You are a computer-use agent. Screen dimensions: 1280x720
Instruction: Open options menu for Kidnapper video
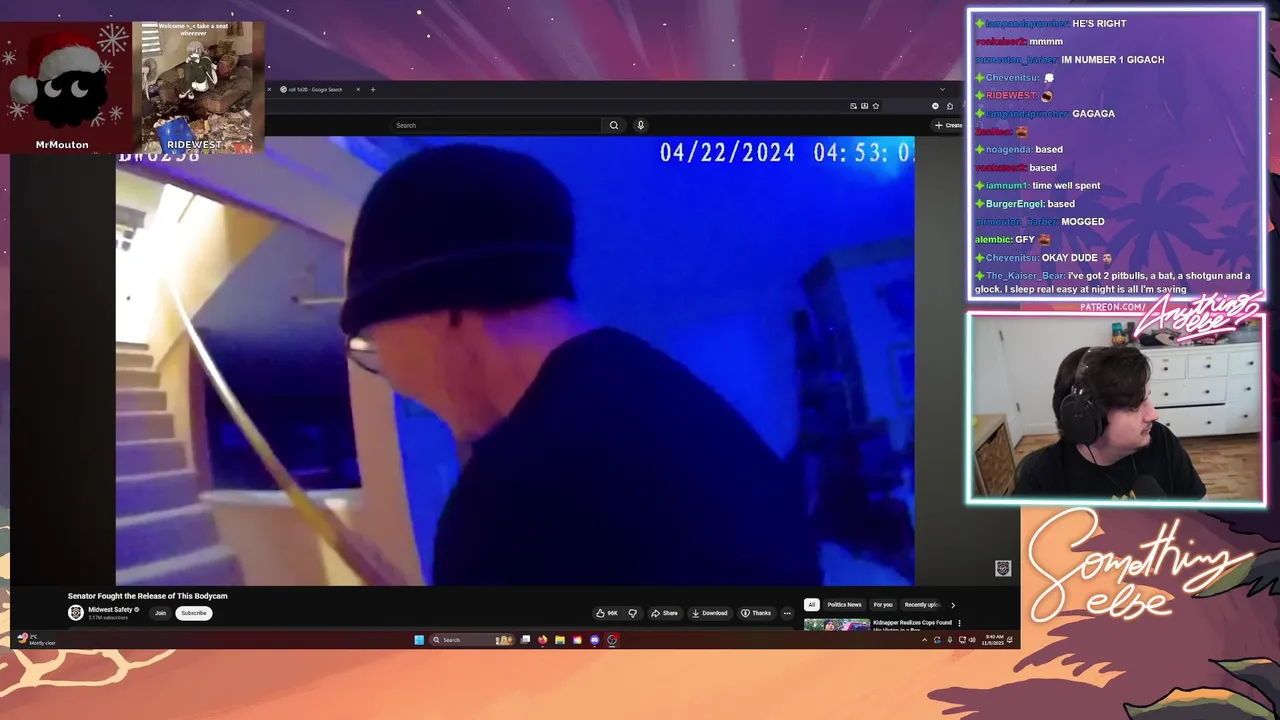(x=959, y=623)
